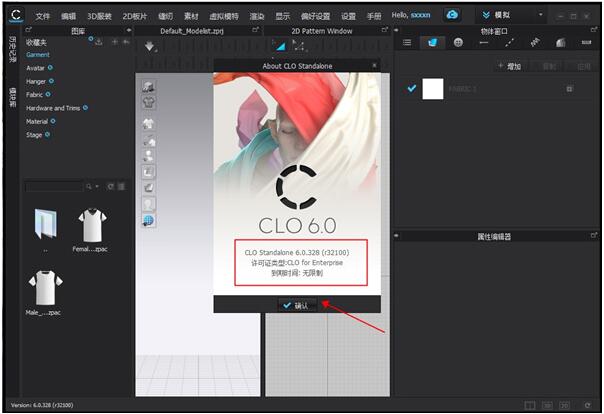Toggle the checkmark next to FABRIC 1
Viewport: 604px width, 414px height.
click(x=411, y=89)
